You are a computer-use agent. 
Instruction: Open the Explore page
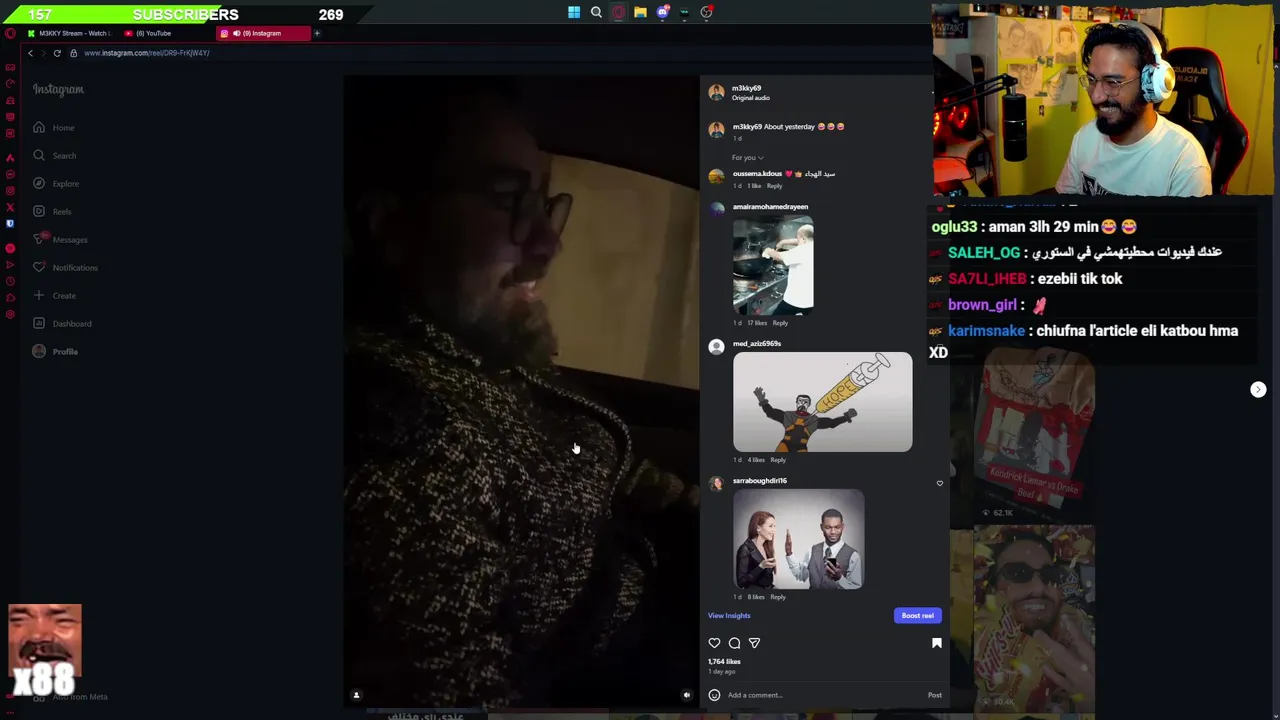tap(55, 184)
